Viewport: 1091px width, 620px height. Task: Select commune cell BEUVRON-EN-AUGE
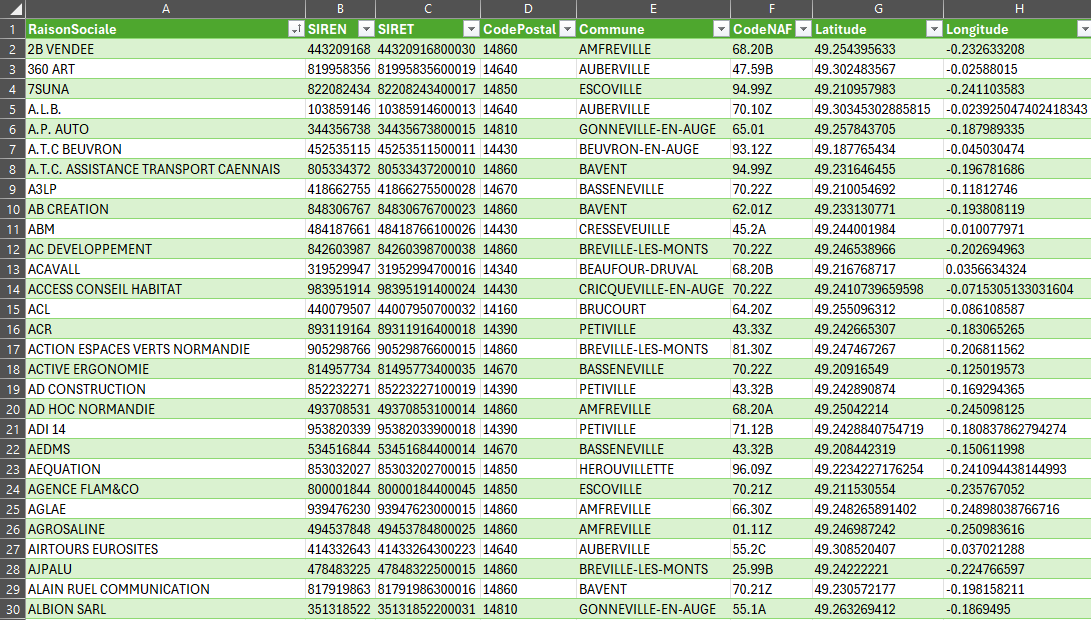(x=653, y=150)
